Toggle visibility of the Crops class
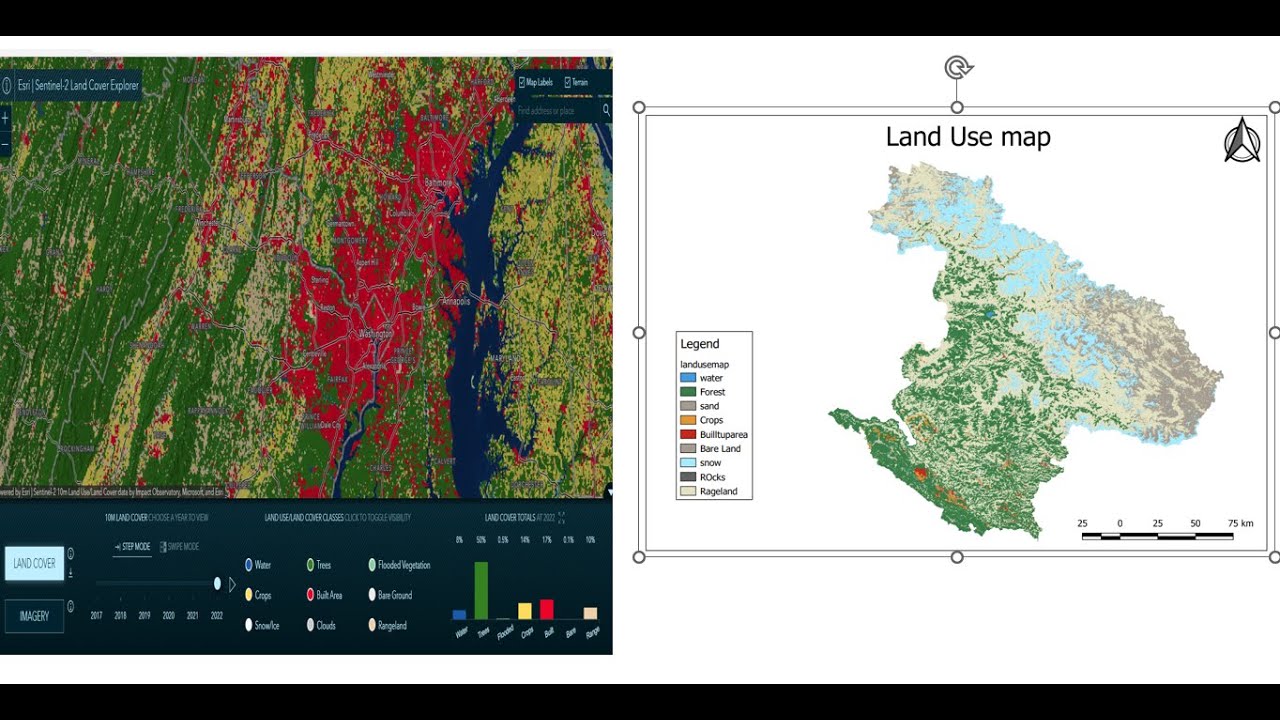This screenshot has width=1280, height=720. [x=258, y=595]
